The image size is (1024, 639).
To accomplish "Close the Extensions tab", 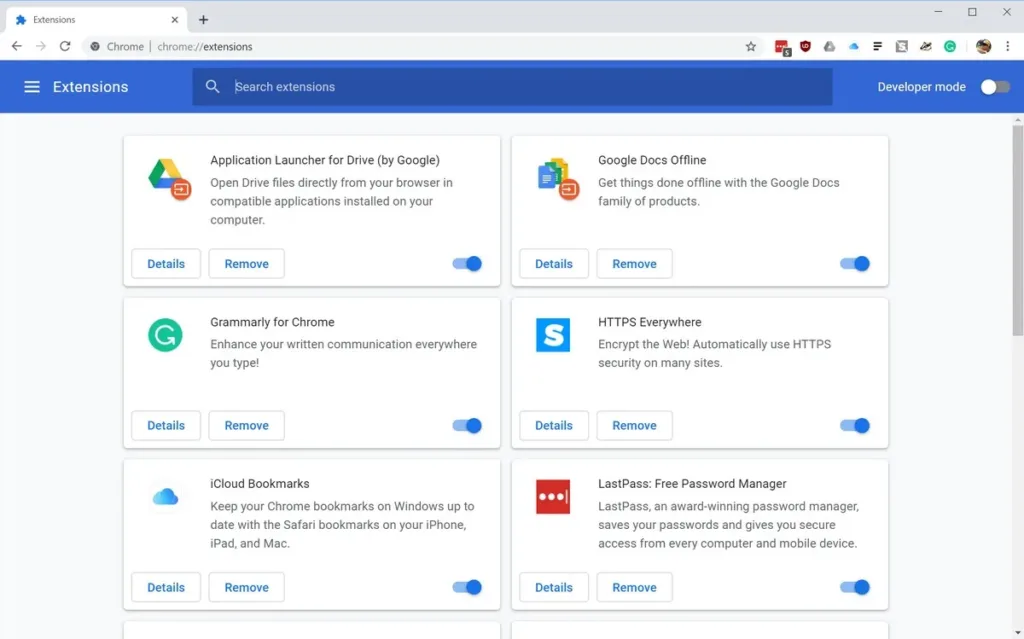I will coord(174,20).
